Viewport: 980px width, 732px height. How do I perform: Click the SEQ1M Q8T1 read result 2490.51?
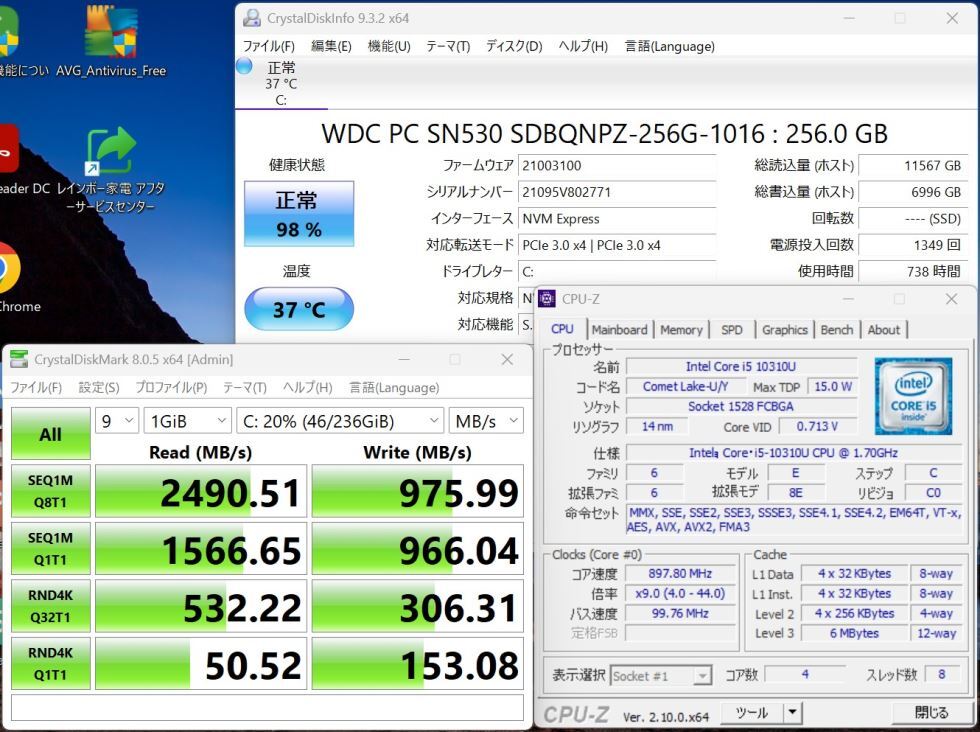(201, 491)
